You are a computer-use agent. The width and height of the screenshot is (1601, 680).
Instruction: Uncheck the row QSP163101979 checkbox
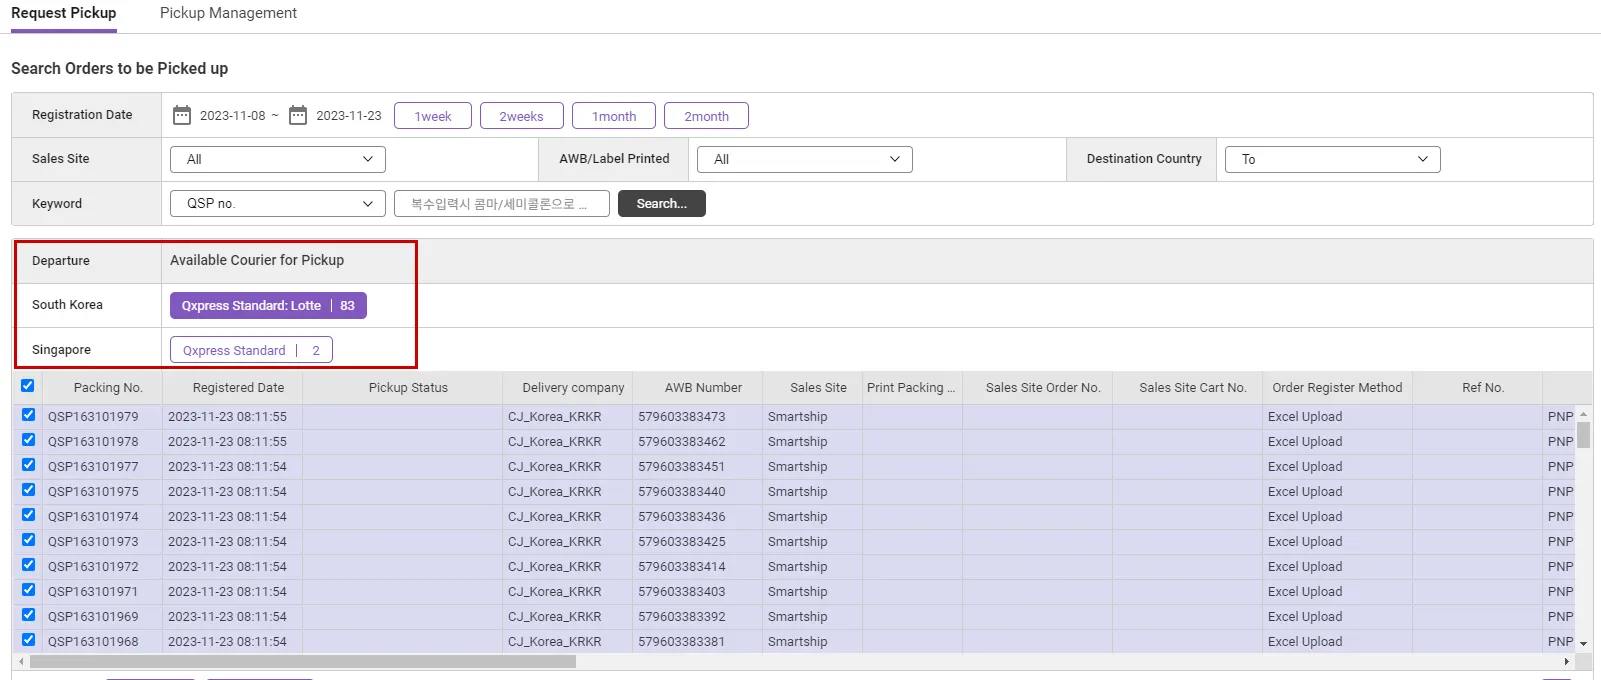28,415
